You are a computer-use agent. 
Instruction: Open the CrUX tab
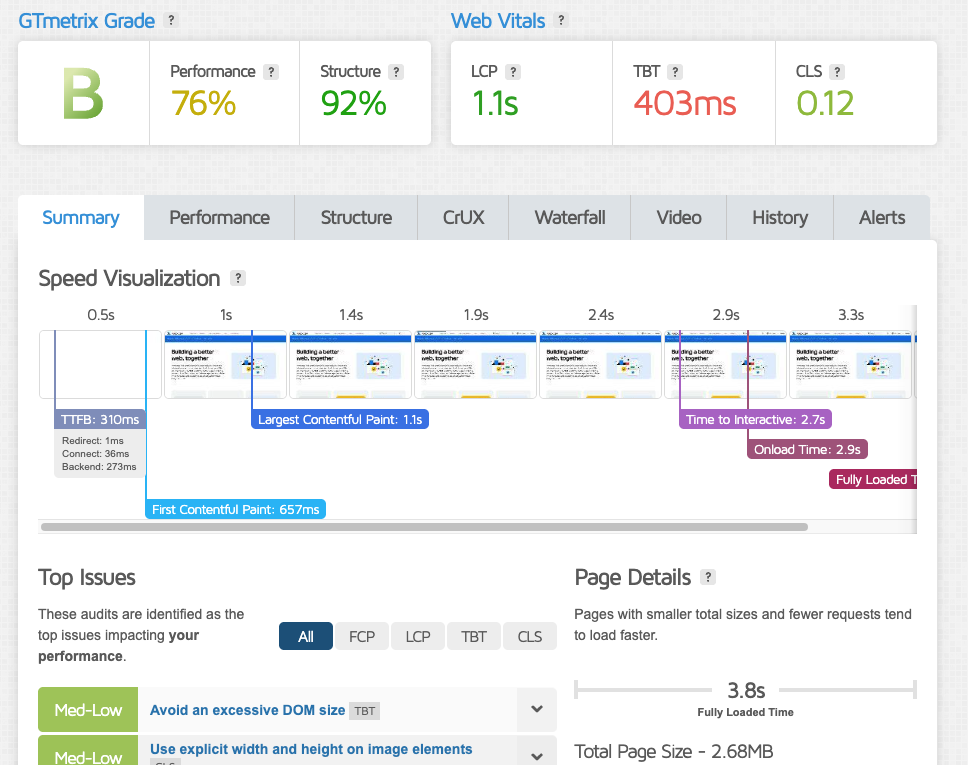click(462, 217)
